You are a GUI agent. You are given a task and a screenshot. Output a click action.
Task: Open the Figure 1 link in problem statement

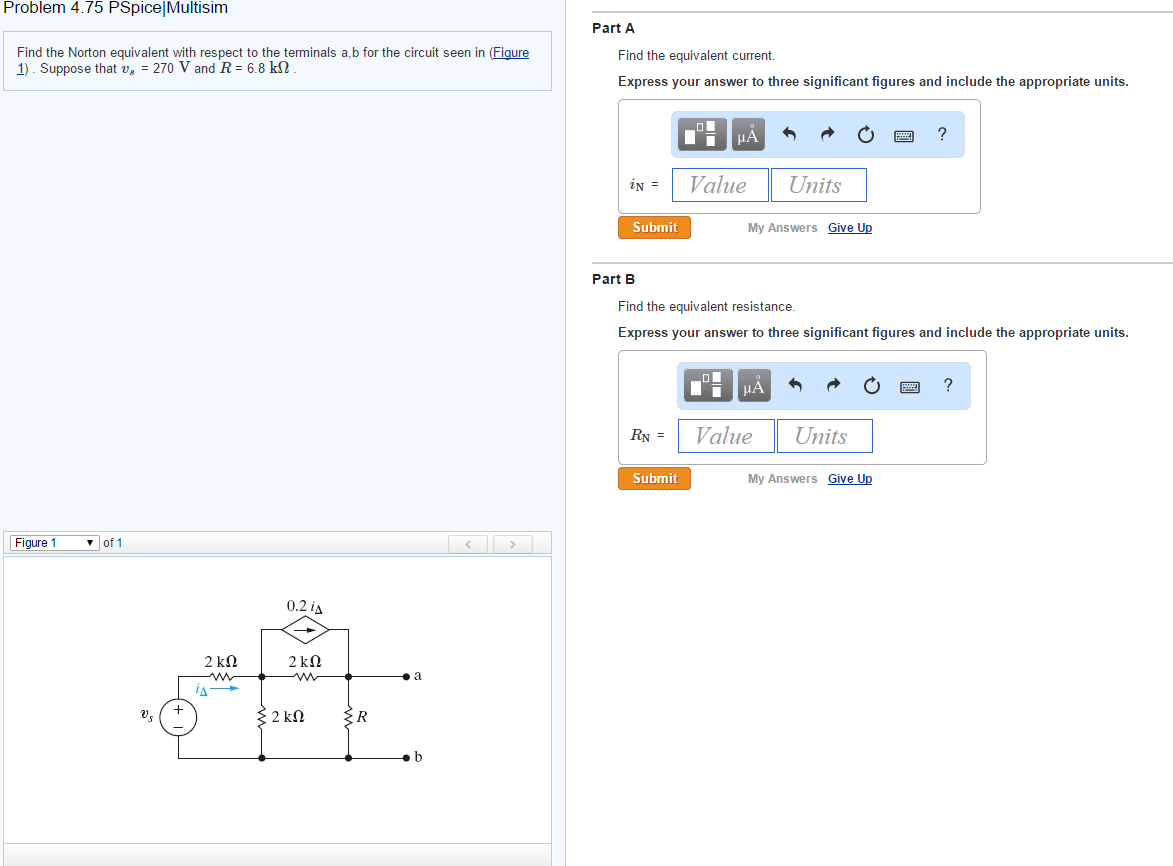coord(510,52)
